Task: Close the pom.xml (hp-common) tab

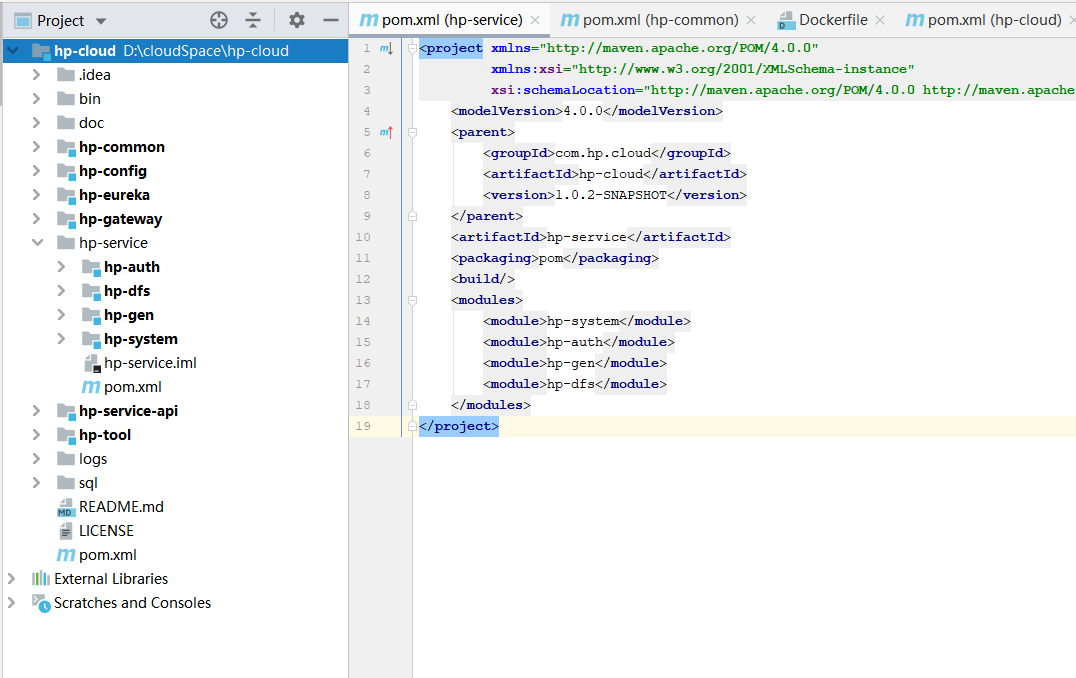Action: click(751, 21)
